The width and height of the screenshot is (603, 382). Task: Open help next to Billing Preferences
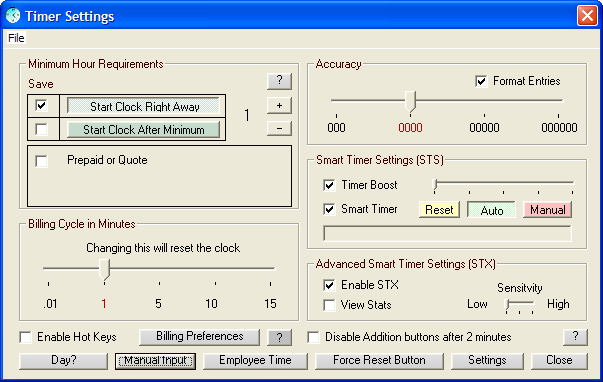click(279, 337)
